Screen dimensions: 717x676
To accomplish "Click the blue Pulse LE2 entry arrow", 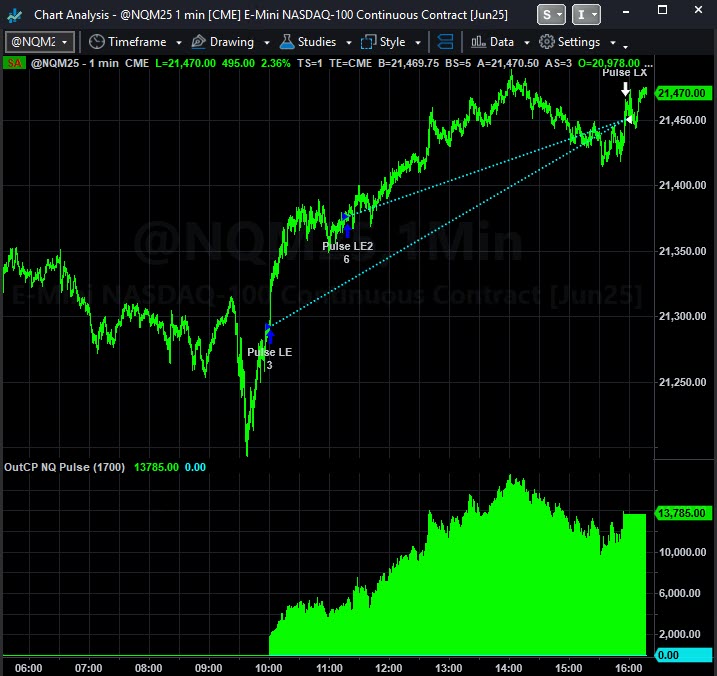I will 348,231.
